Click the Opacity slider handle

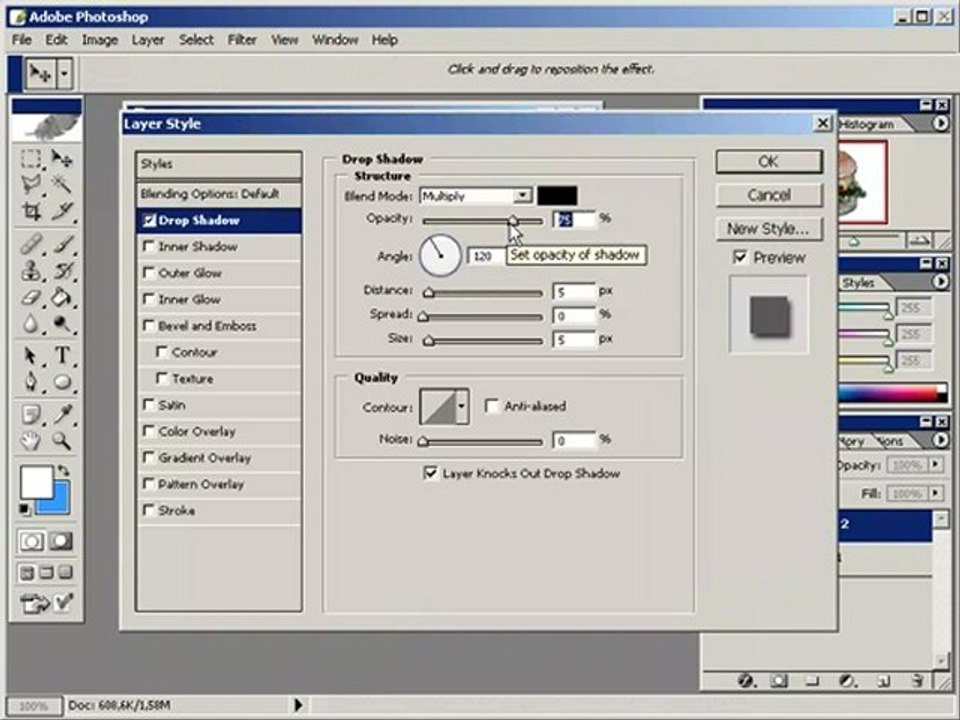[513, 220]
